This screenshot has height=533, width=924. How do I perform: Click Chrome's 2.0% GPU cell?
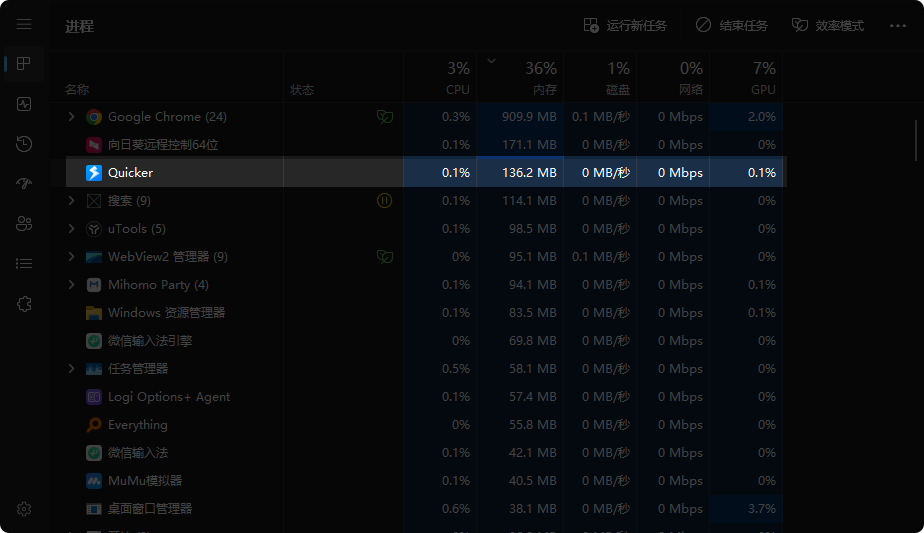pos(746,117)
